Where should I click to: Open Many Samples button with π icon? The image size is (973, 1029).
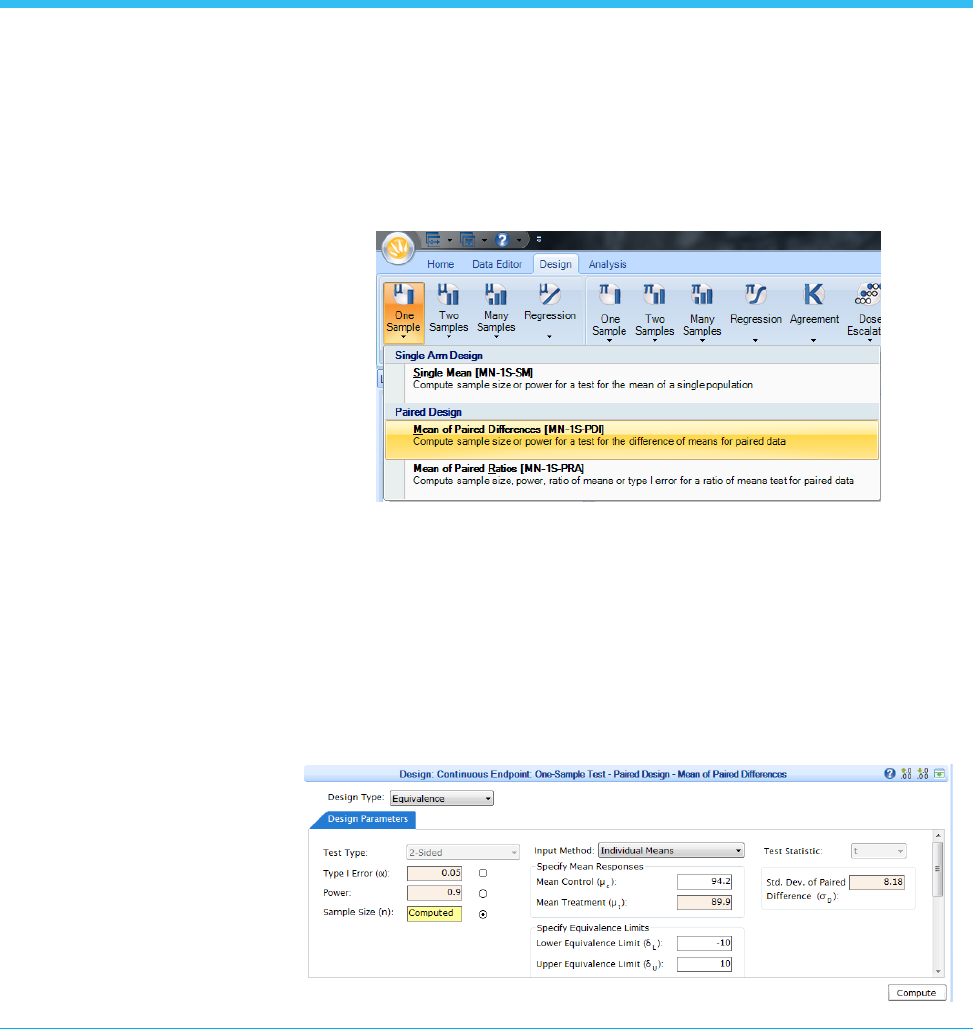[702, 312]
